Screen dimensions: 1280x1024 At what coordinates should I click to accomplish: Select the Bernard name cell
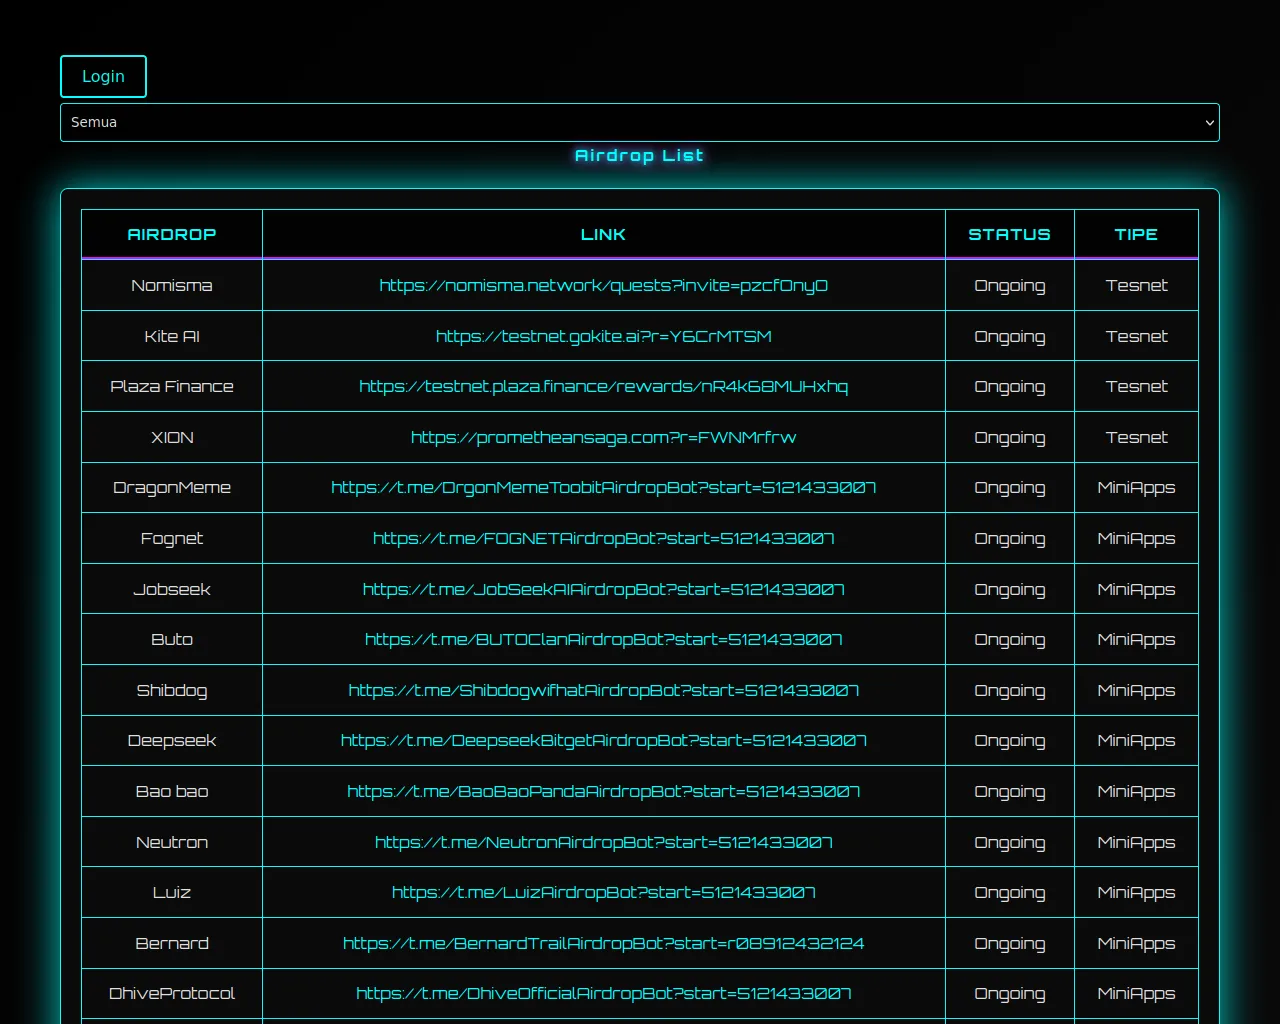click(172, 943)
